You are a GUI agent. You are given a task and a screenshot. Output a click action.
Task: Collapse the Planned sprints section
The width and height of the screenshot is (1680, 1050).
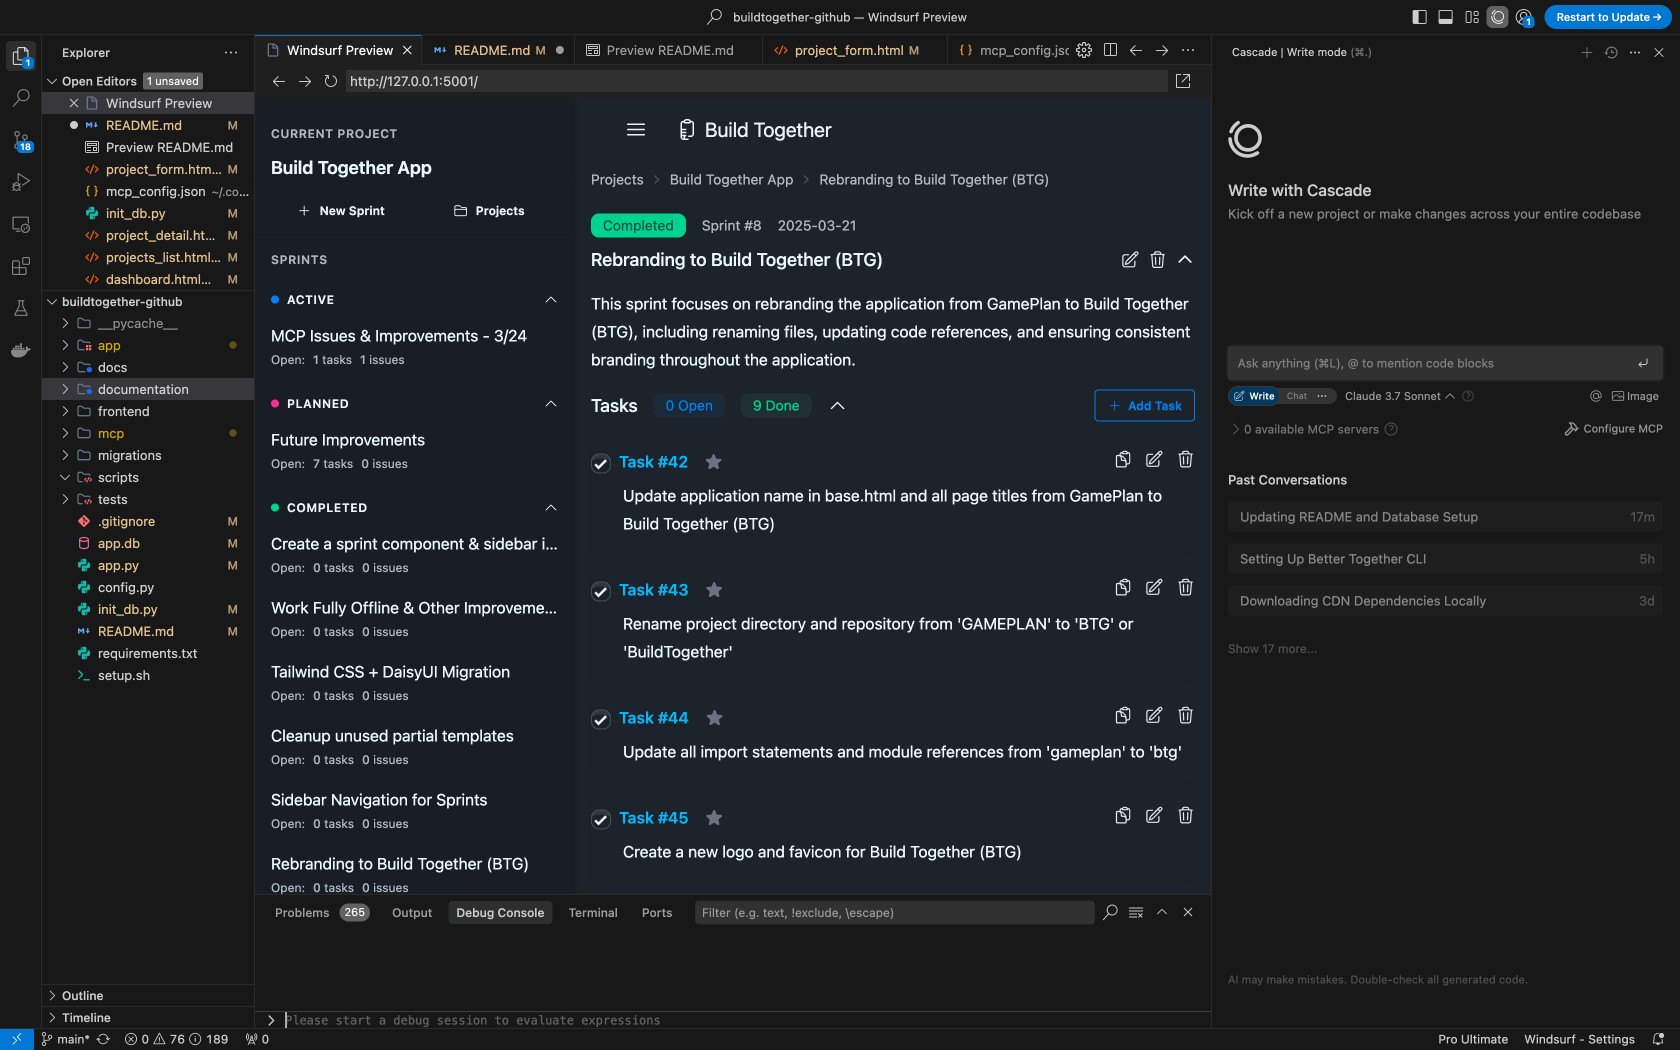tap(551, 404)
